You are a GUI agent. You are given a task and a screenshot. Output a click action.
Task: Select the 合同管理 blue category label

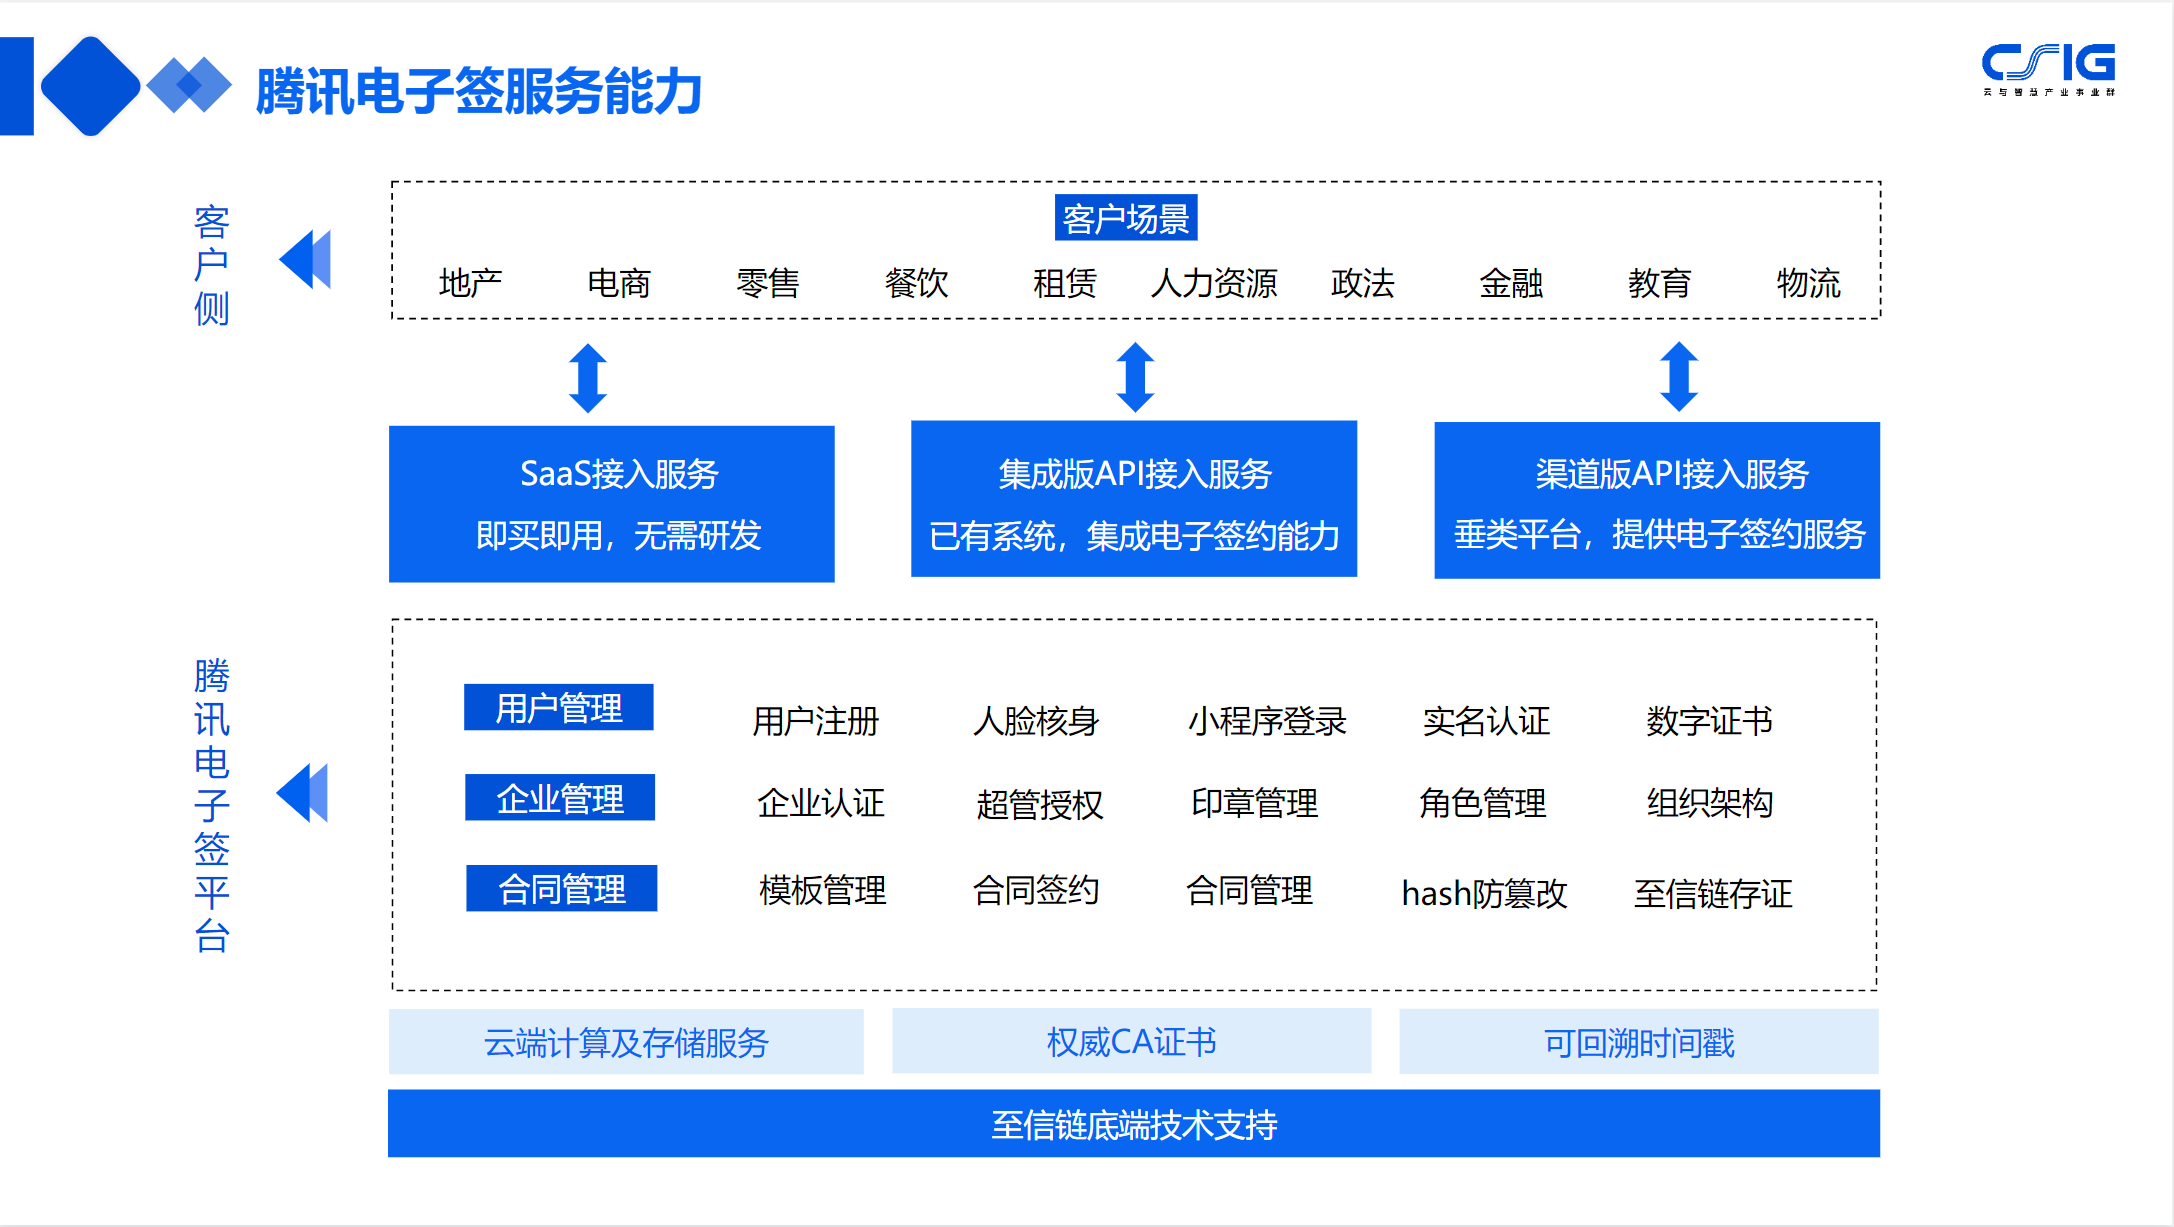[561, 888]
